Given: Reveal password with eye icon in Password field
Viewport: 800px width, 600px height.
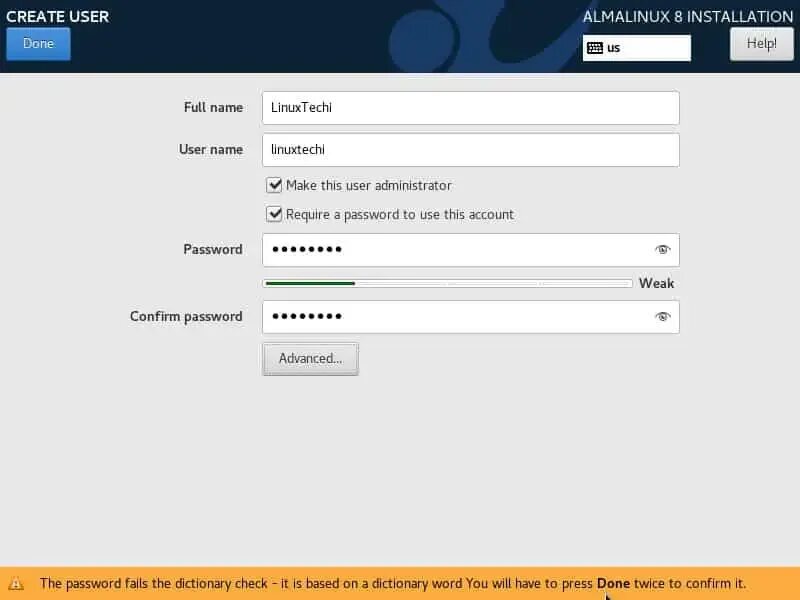Looking at the screenshot, I should pyautogui.click(x=662, y=249).
